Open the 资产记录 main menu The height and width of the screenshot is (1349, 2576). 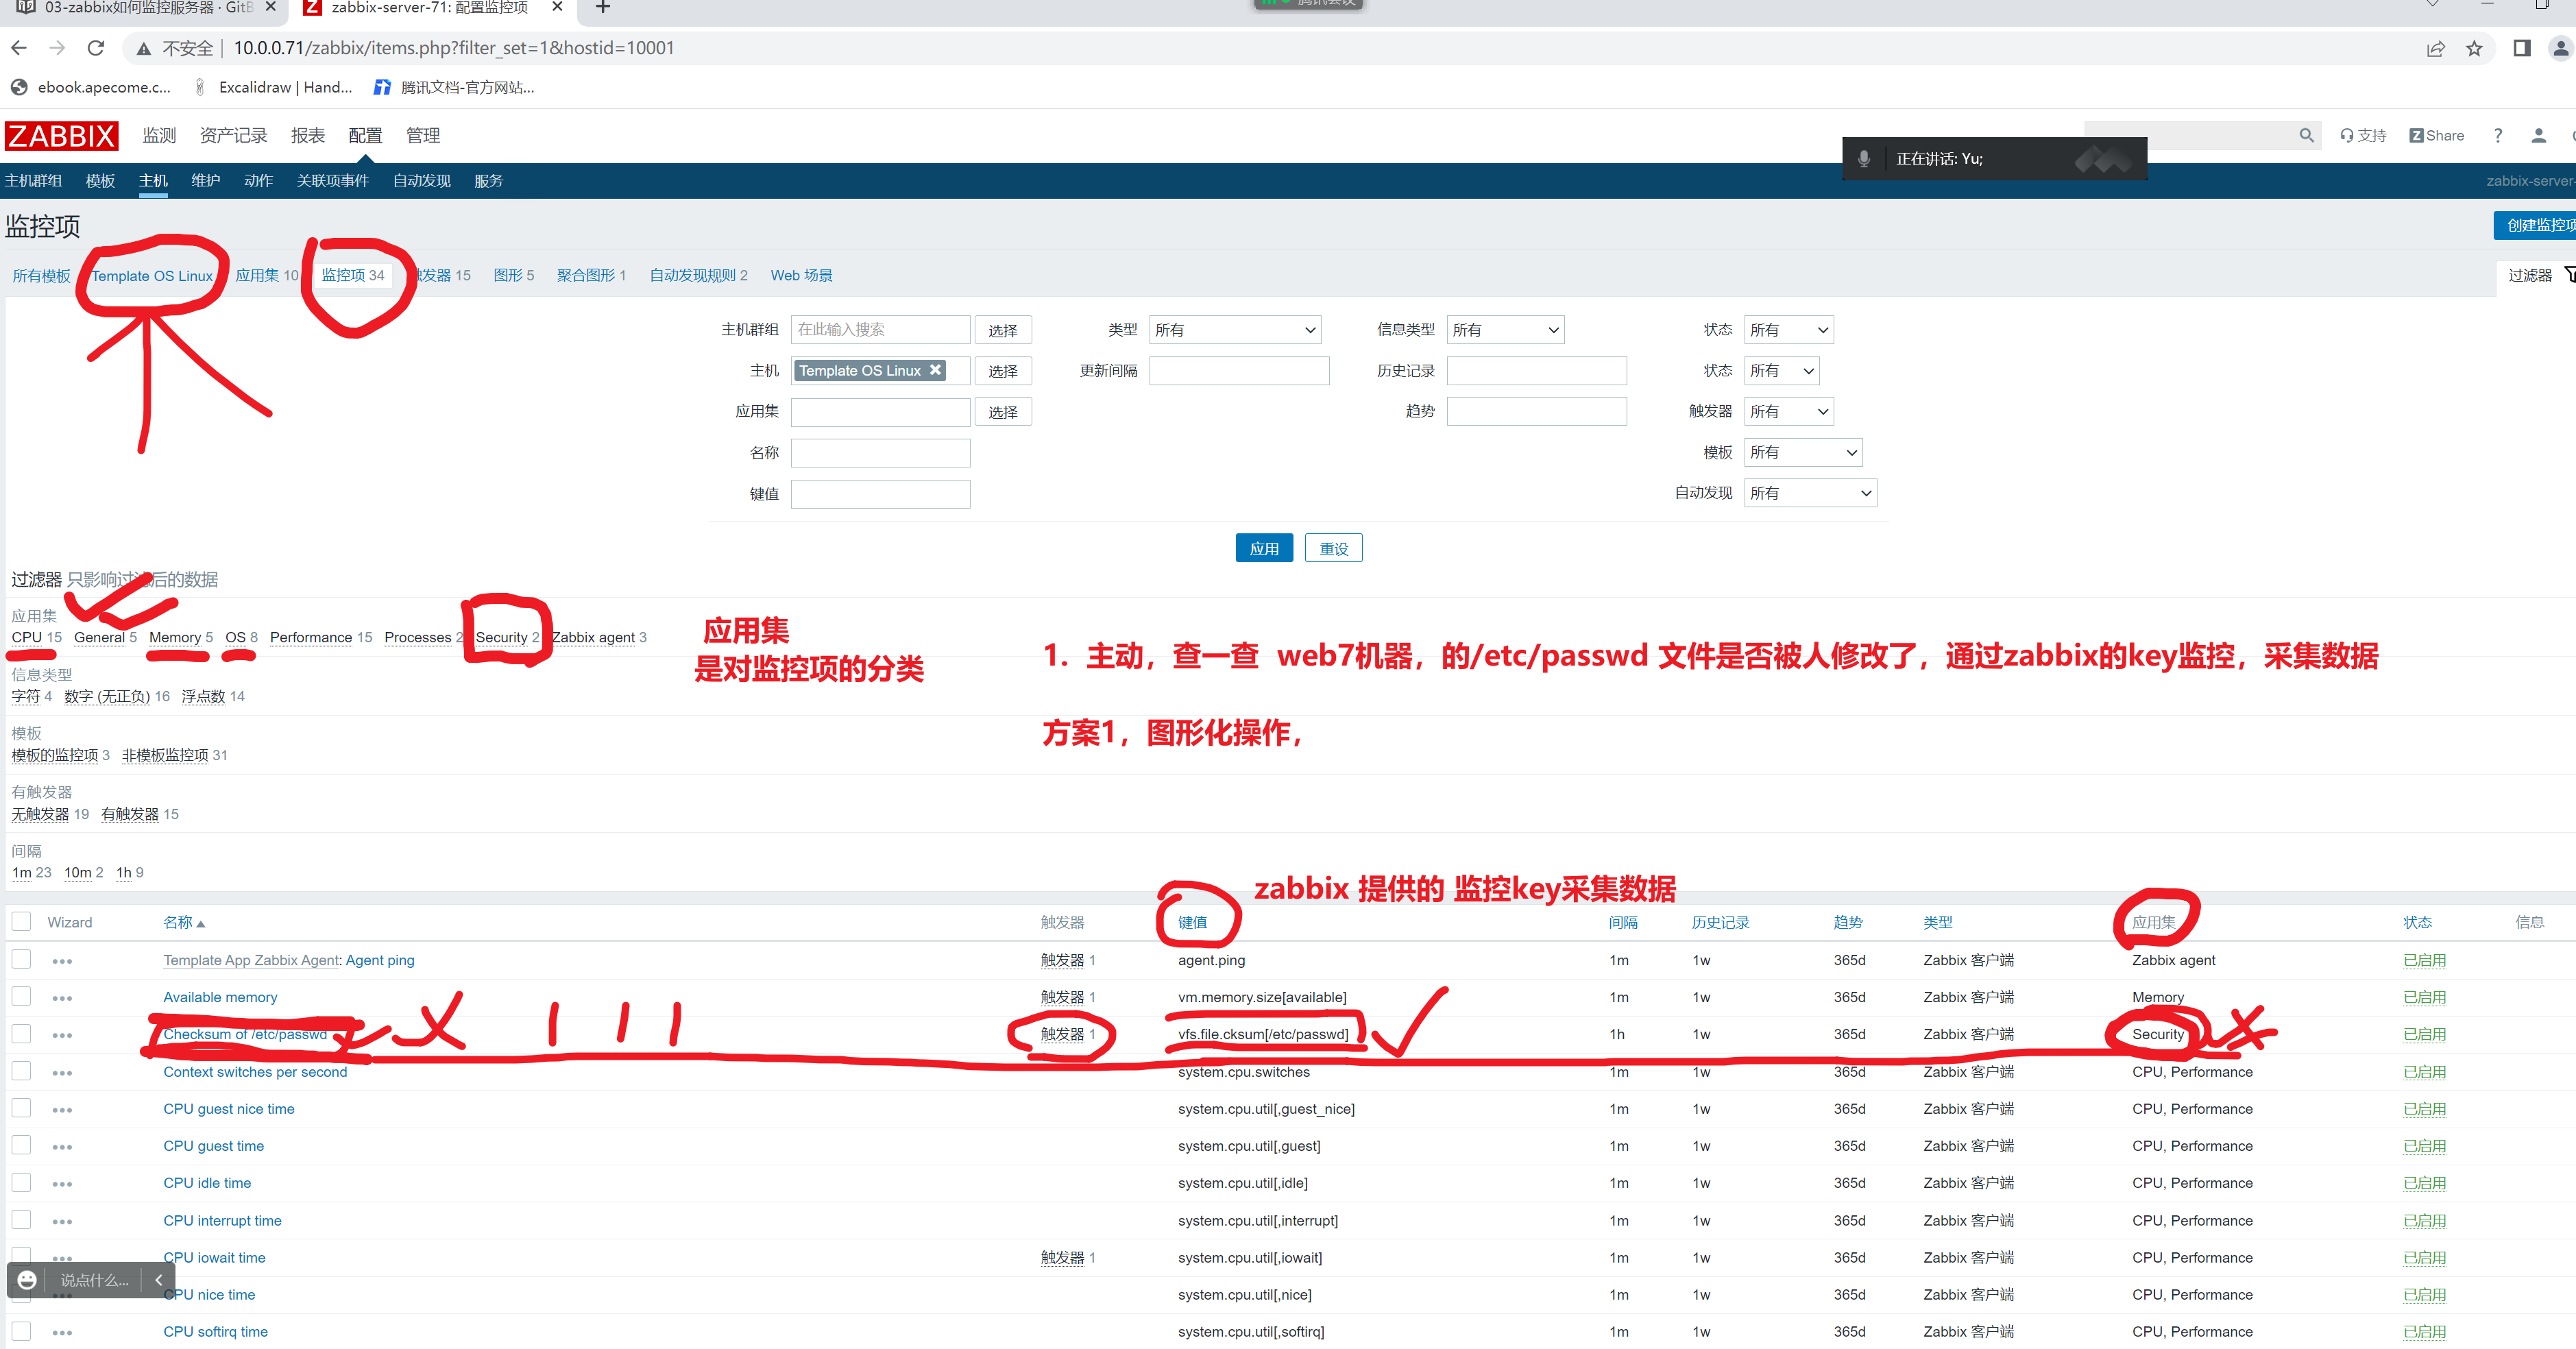pyautogui.click(x=233, y=136)
